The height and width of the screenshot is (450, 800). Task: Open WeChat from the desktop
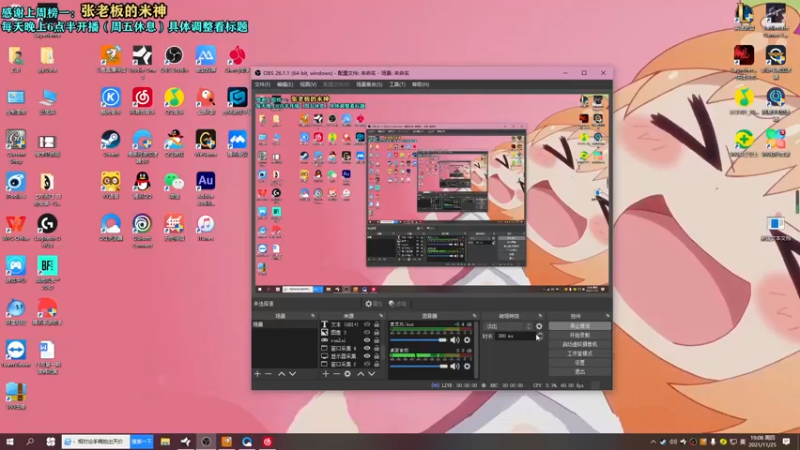174,185
